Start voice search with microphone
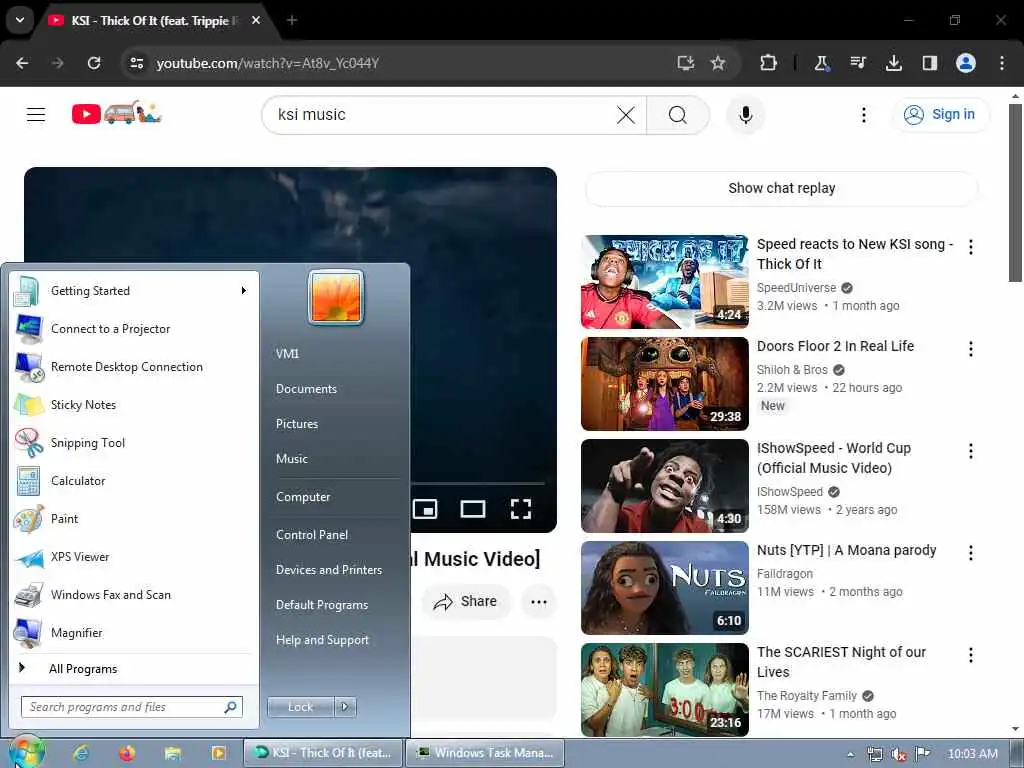The height and width of the screenshot is (768, 1024). (745, 115)
